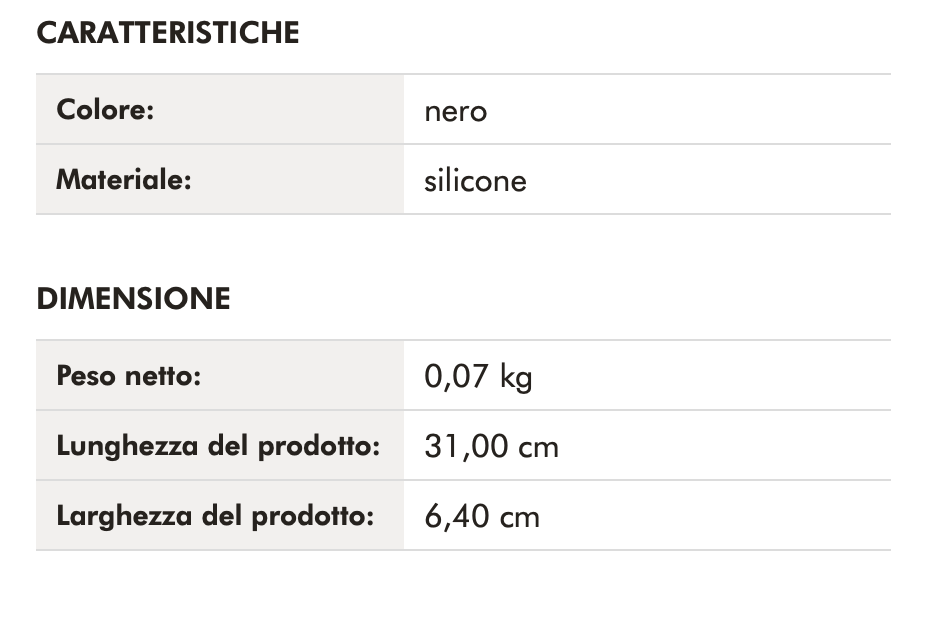Click the CARATTERISTICHE section heading
The width and height of the screenshot is (940, 638).
click(x=168, y=33)
